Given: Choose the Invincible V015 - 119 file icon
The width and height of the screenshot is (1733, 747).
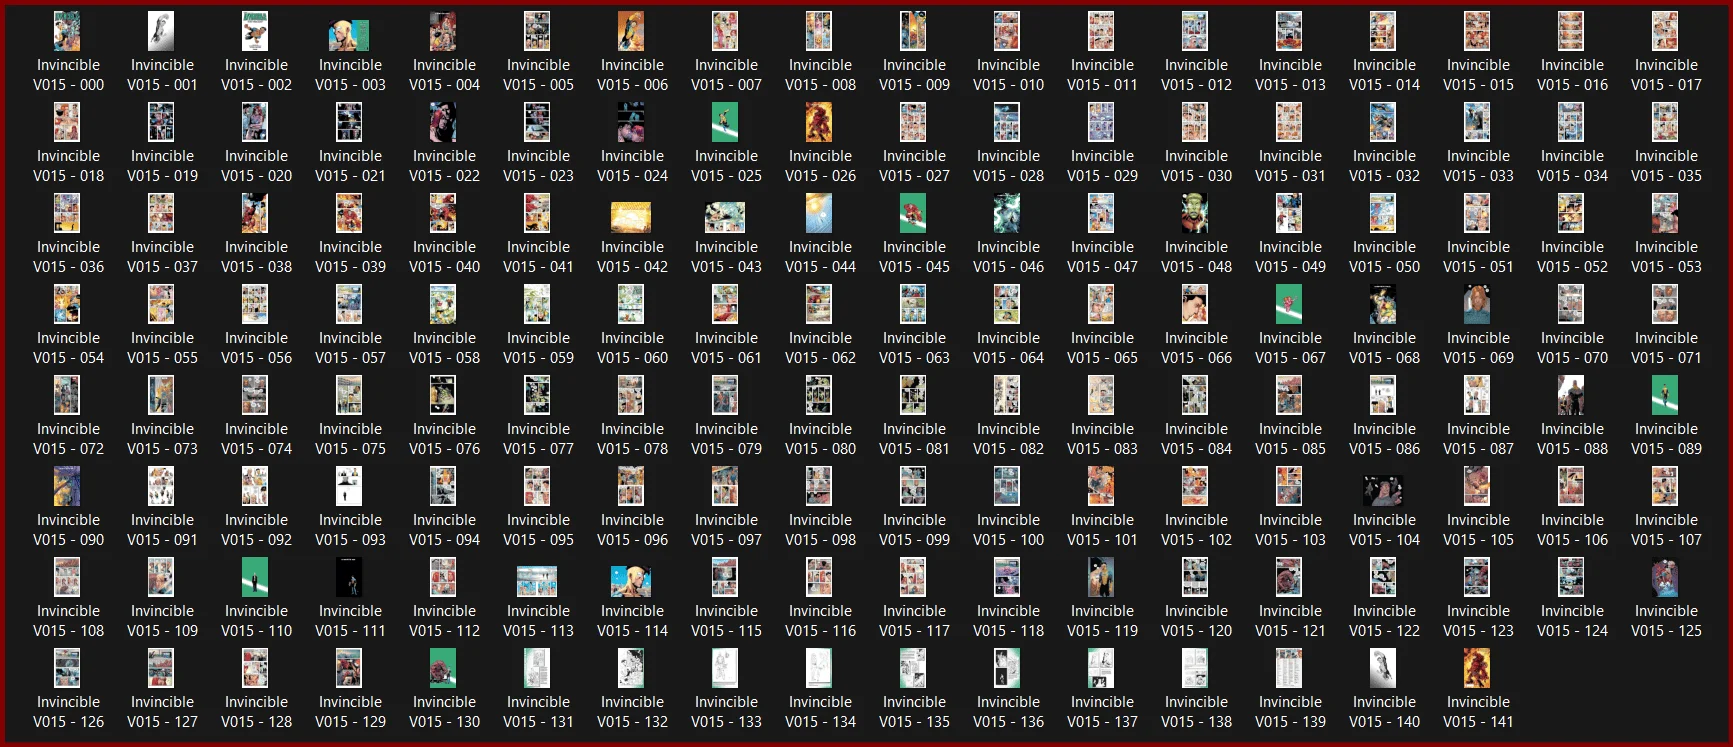Looking at the screenshot, I should 1101,578.
